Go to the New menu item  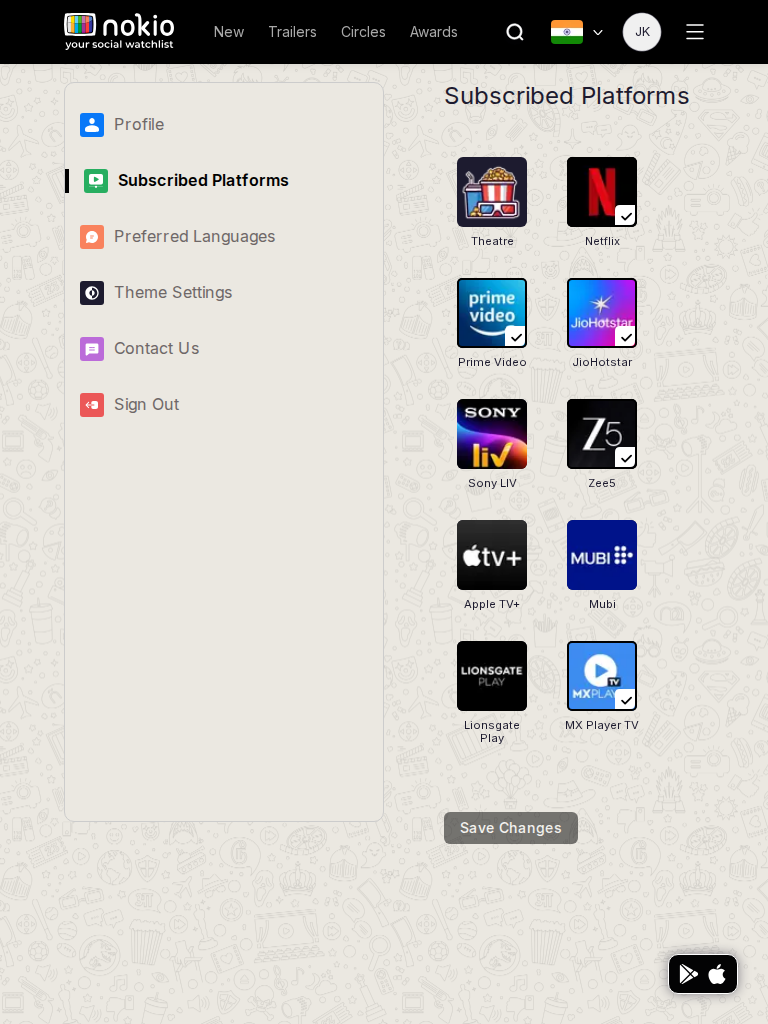pos(229,32)
